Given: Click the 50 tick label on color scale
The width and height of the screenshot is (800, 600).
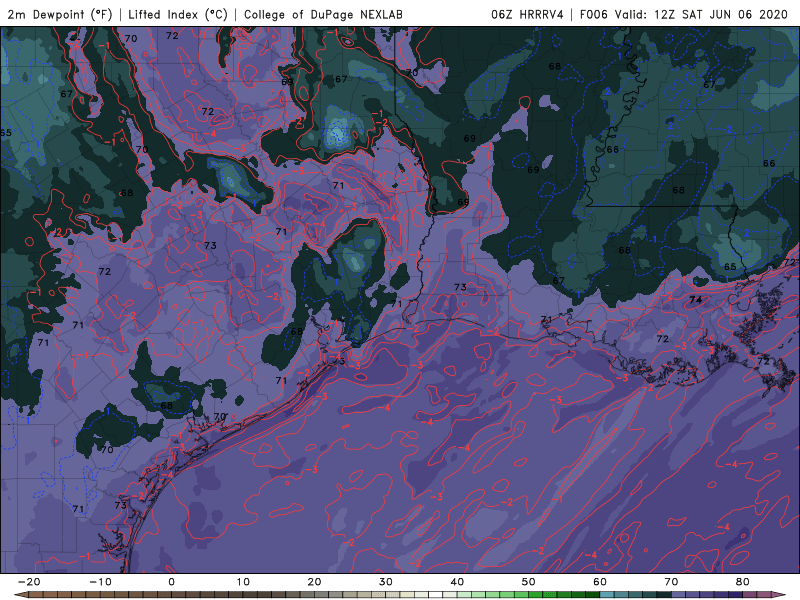Looking at the screenshot, I should click(529, 582).
